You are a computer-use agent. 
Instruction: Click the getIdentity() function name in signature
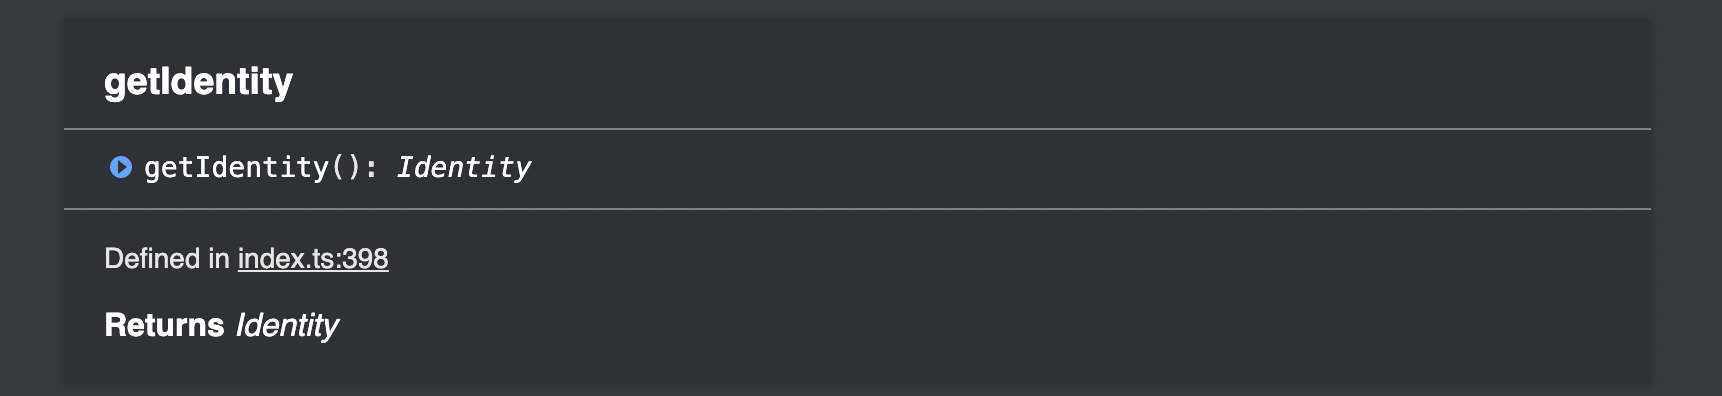tap(237, 167)
